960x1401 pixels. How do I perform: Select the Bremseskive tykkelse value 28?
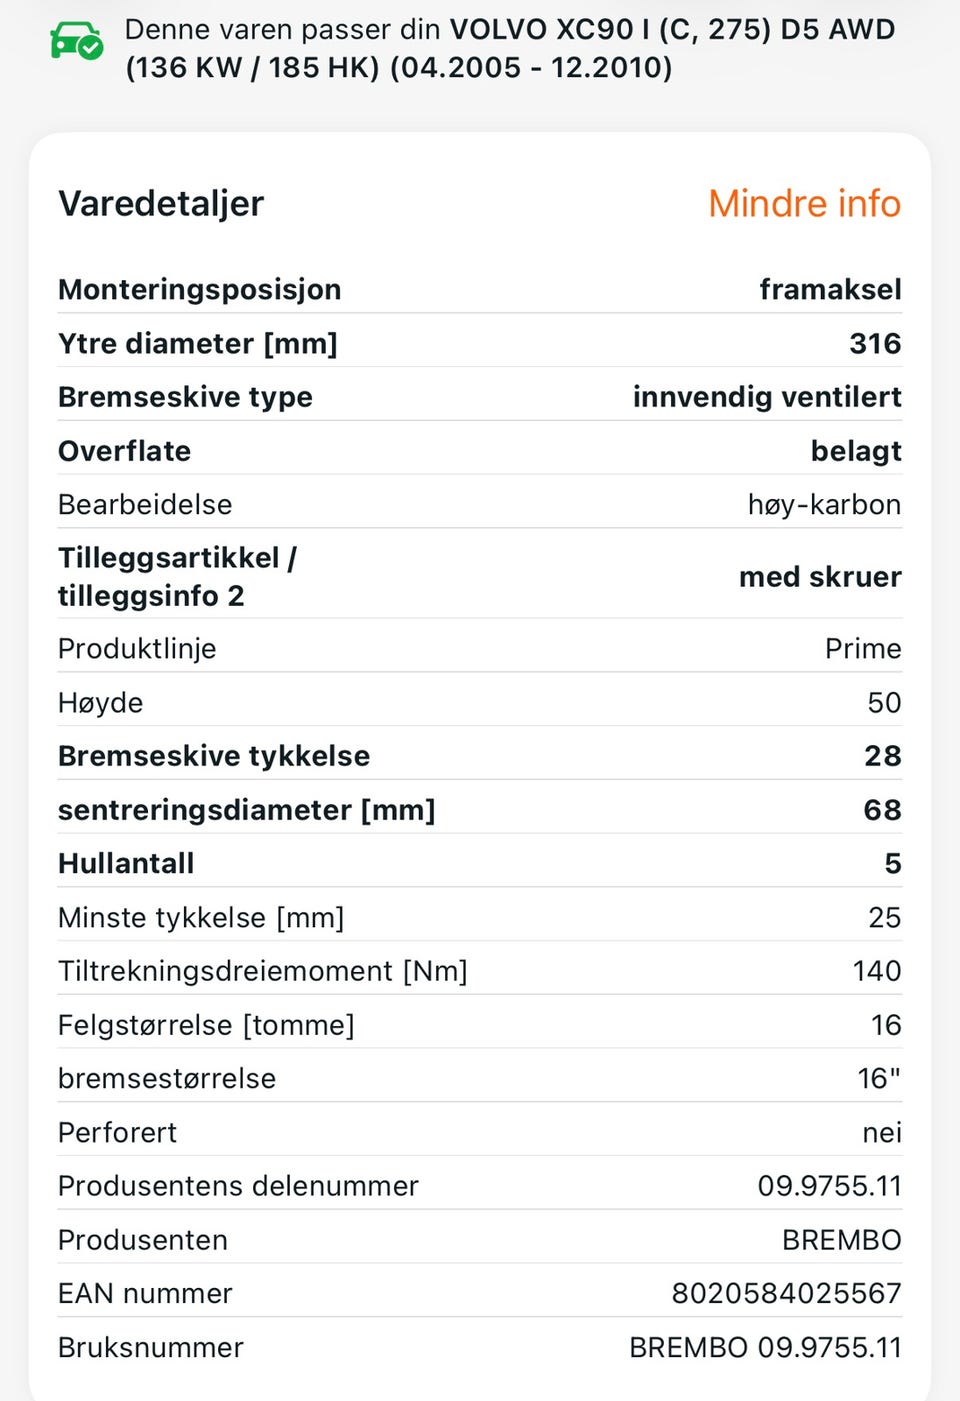(883, 756)
